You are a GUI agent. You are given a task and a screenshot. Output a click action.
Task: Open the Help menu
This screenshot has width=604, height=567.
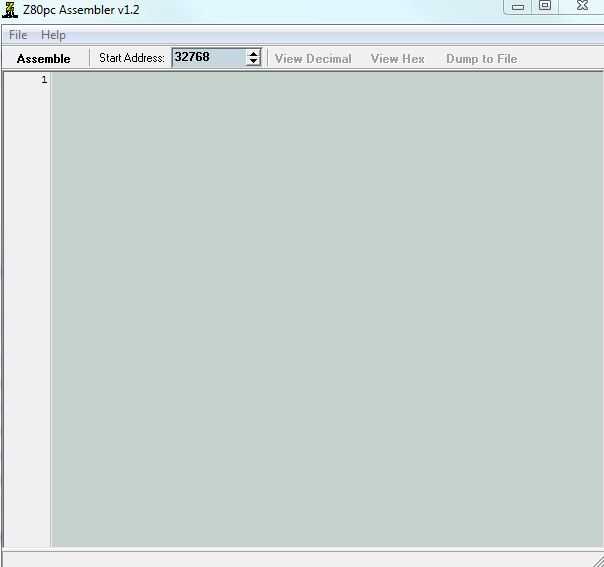click(x=53, y=35)
